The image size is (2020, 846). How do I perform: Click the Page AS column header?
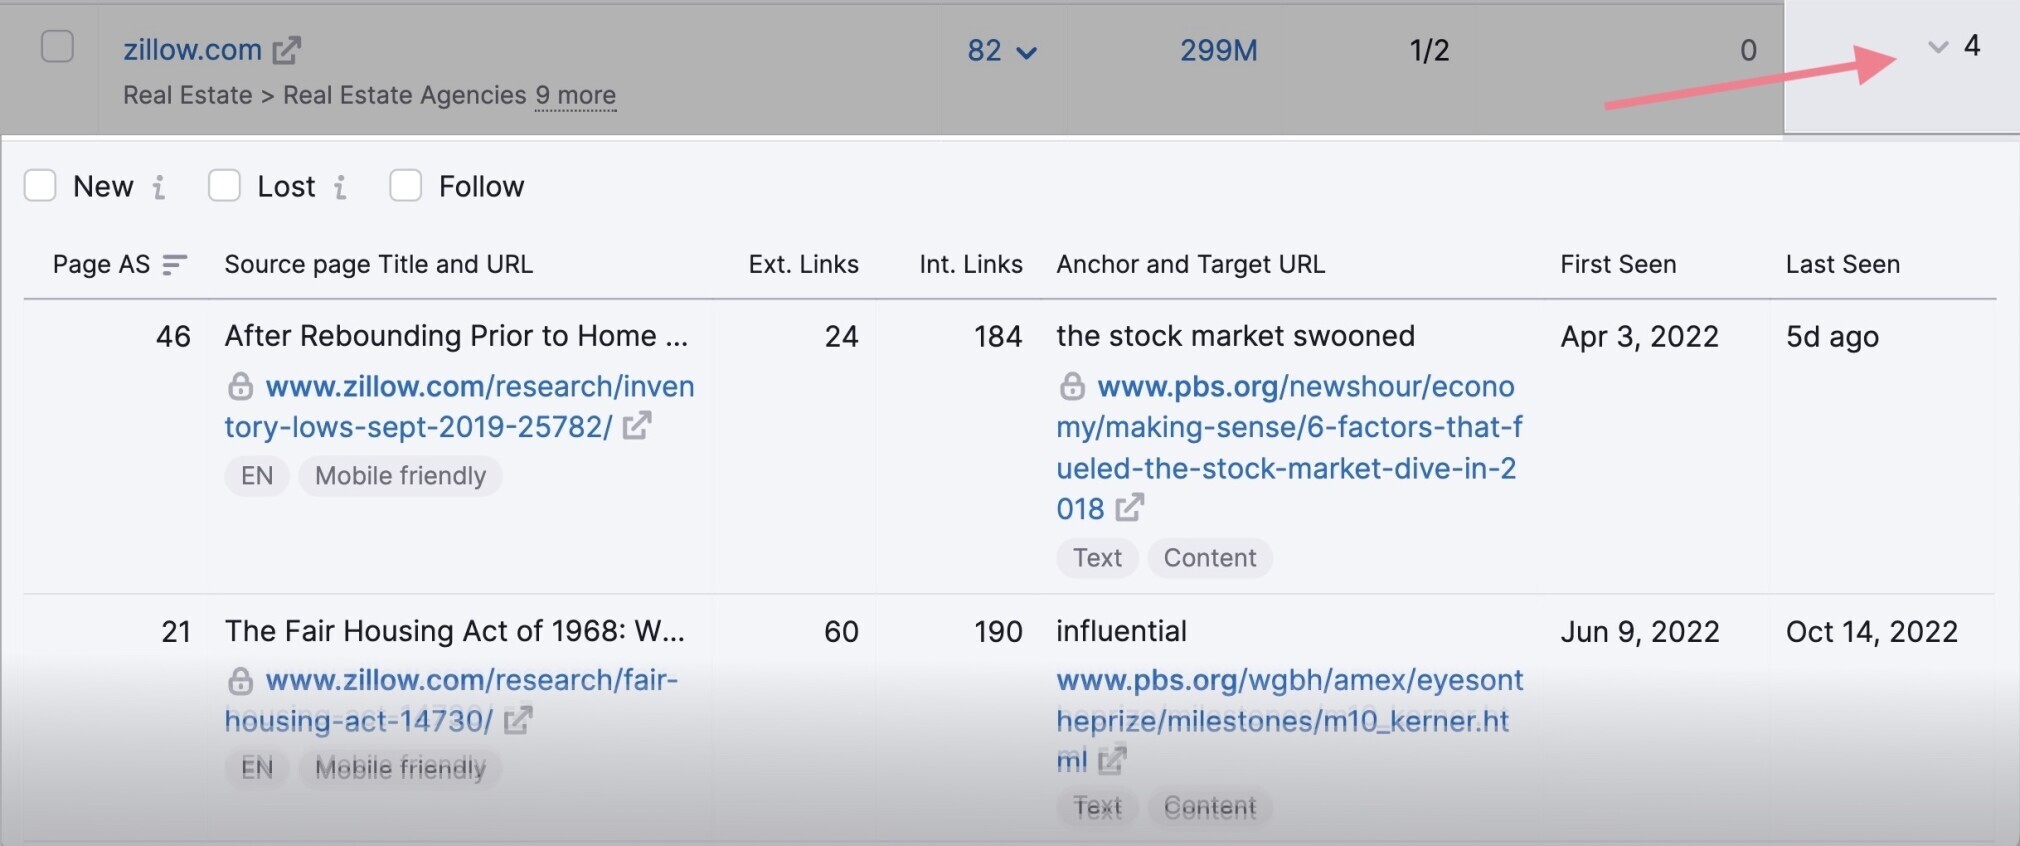pos(101,265)
